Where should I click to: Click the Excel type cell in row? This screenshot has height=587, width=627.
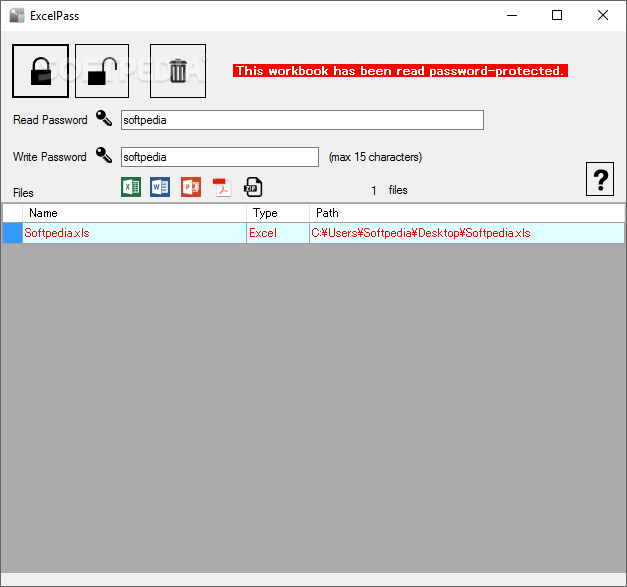tap(278, 233)
